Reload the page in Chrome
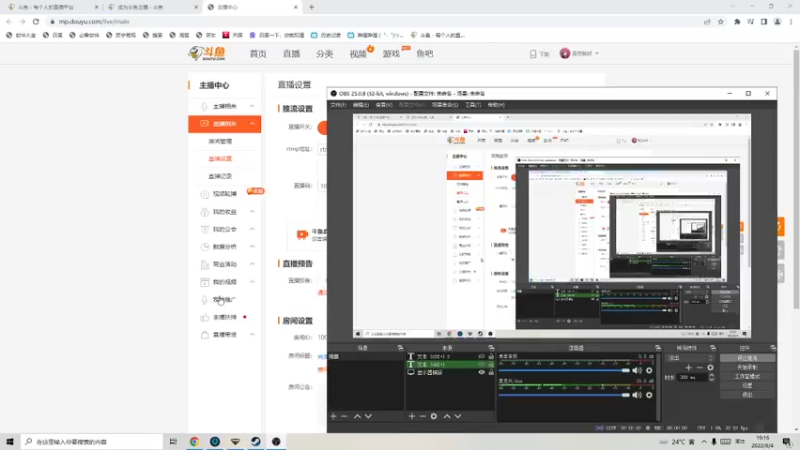 tap(36, 21)
